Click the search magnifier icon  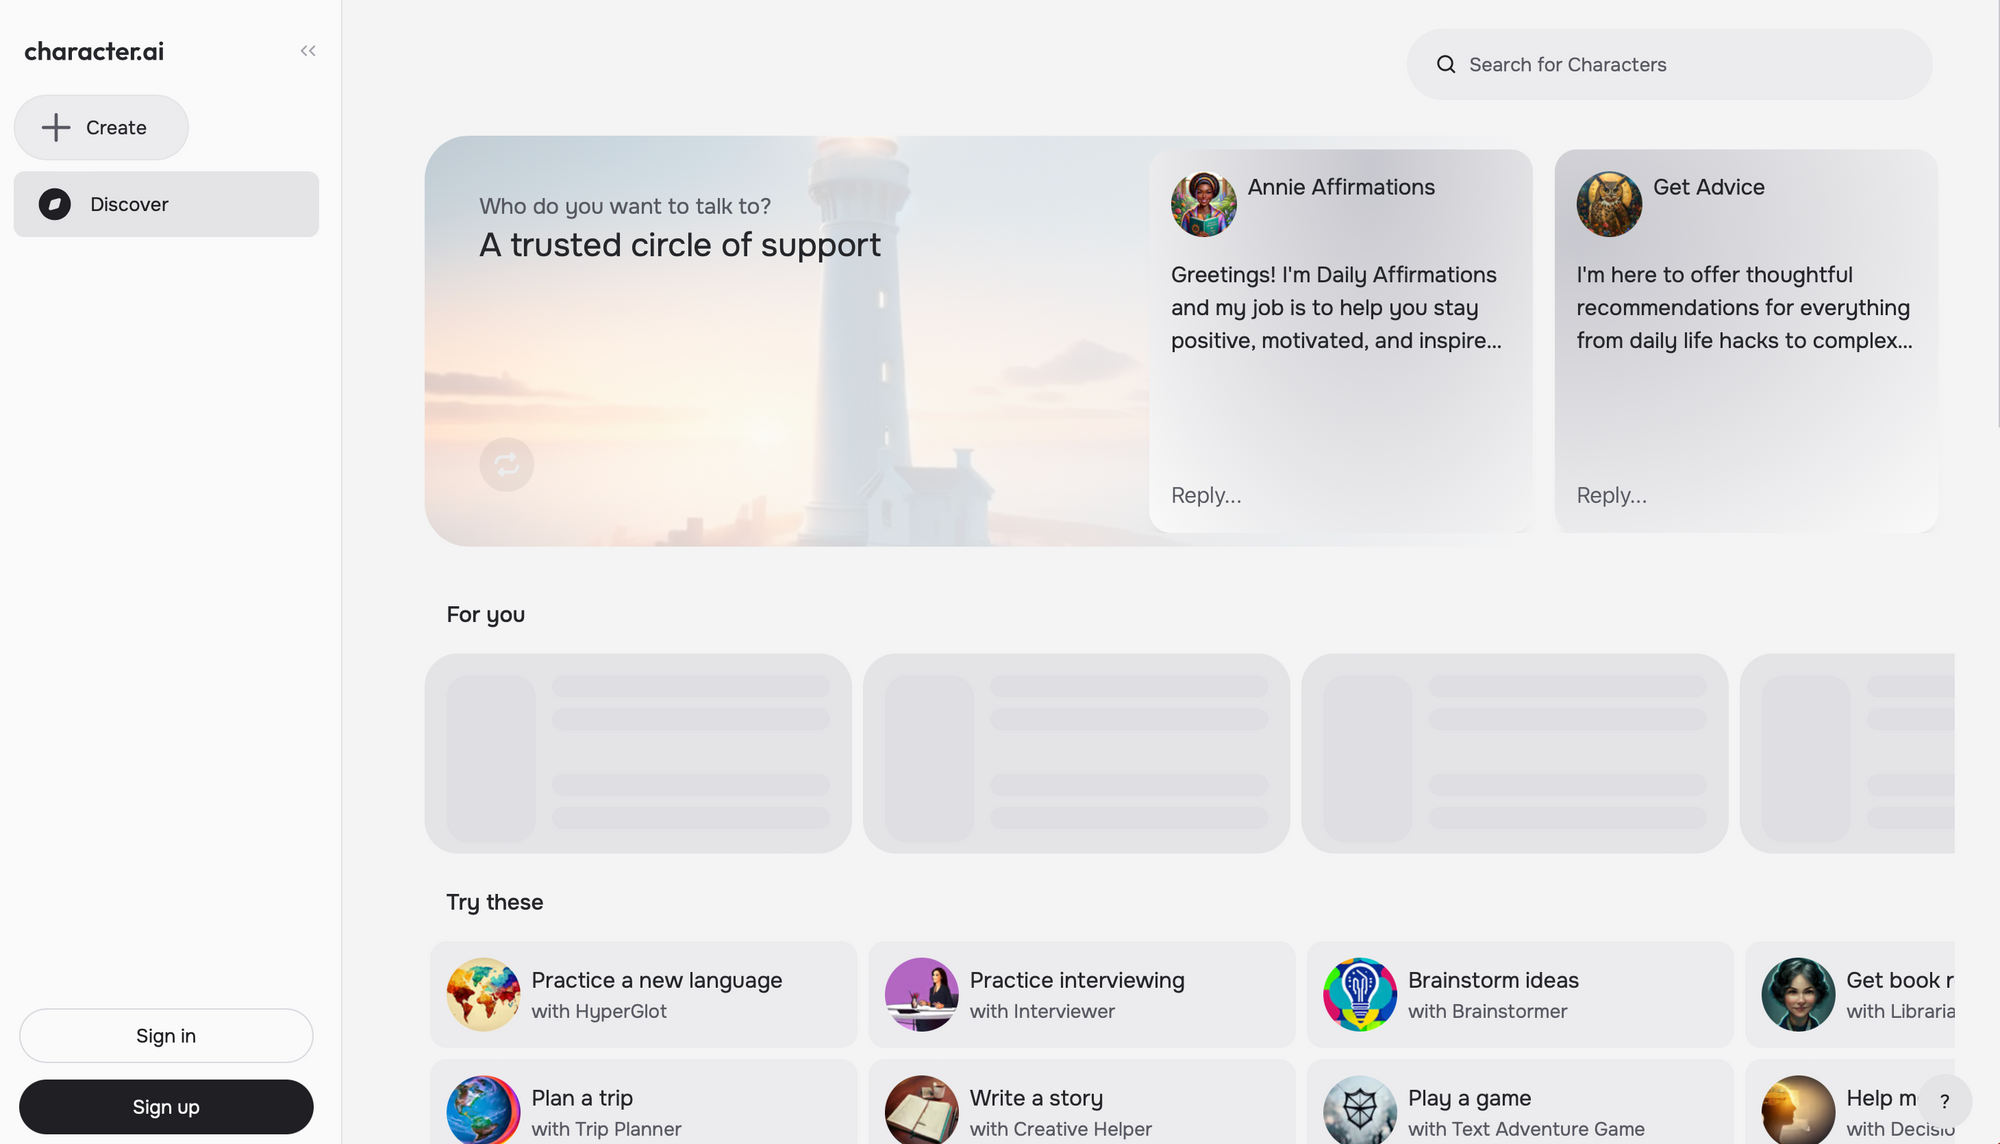[1446, 64]
